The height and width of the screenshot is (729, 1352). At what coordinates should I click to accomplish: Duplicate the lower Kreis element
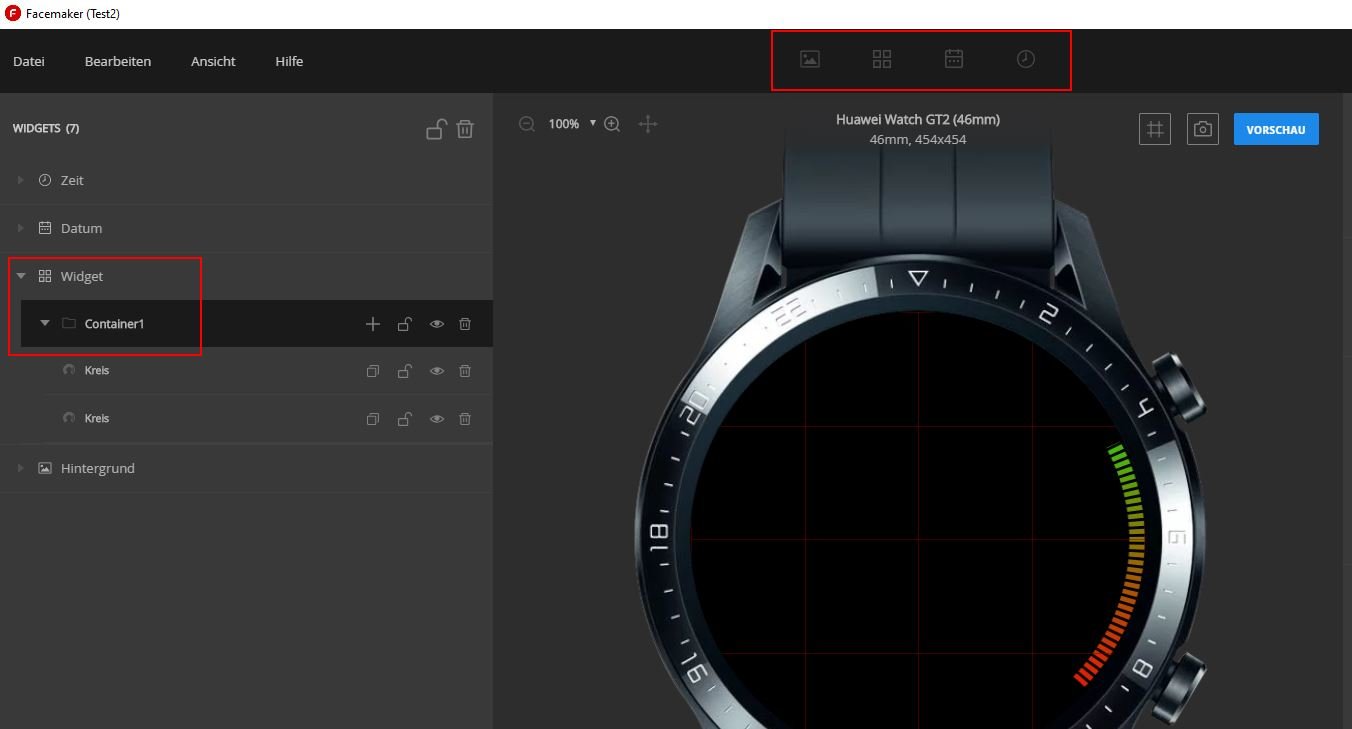pyautogui.click(x=373, y=419)
